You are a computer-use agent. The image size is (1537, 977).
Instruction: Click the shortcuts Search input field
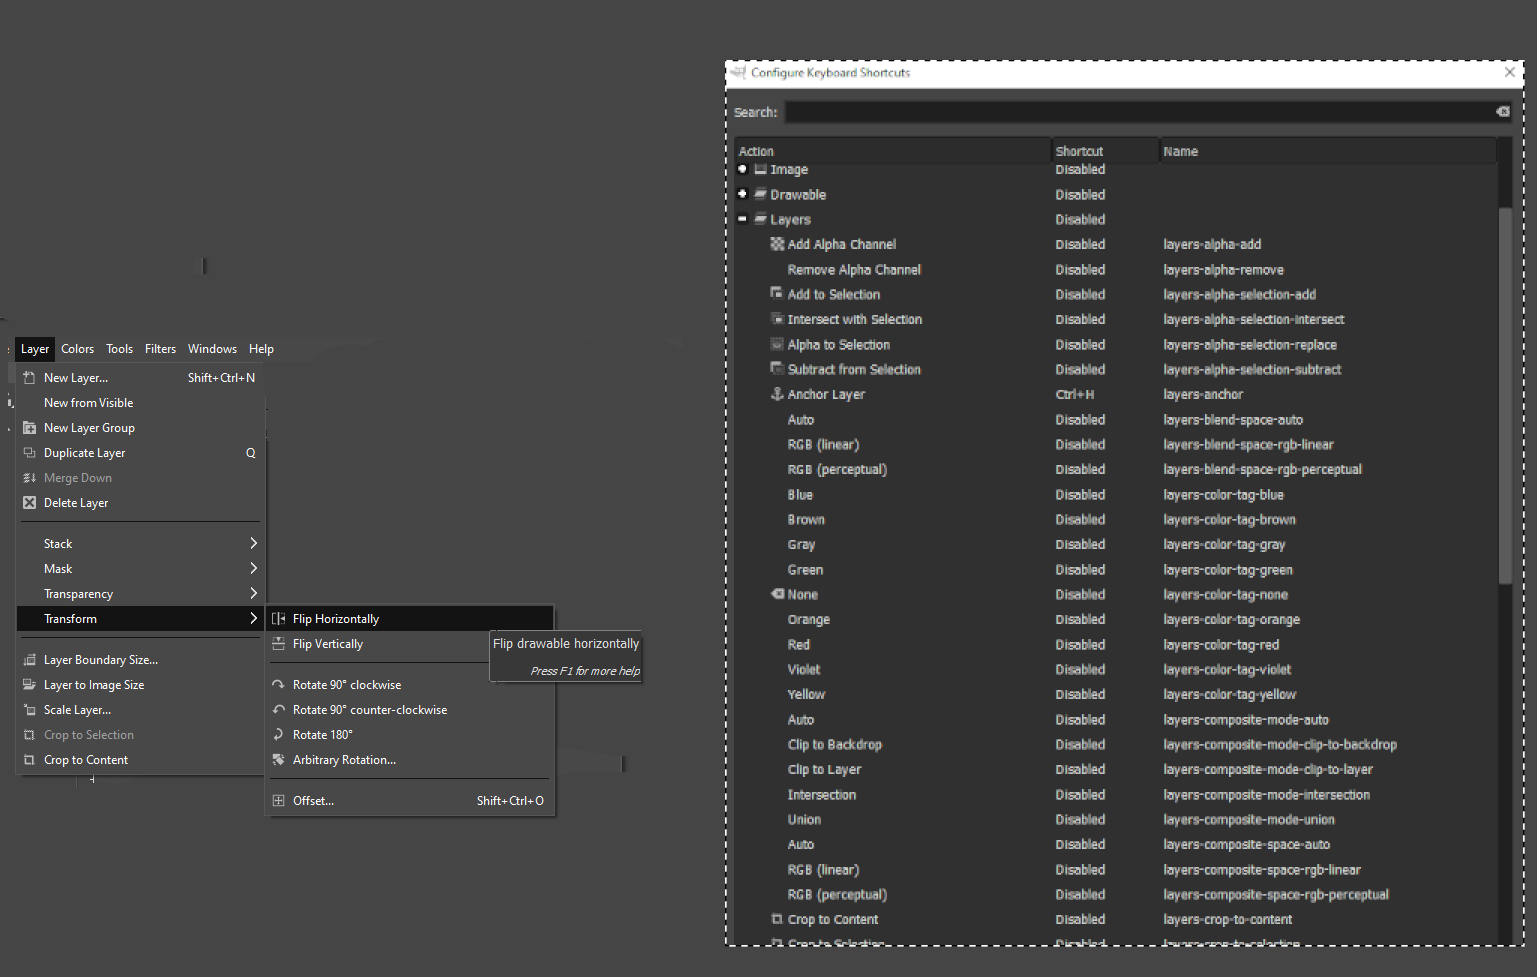point(1138,112)
